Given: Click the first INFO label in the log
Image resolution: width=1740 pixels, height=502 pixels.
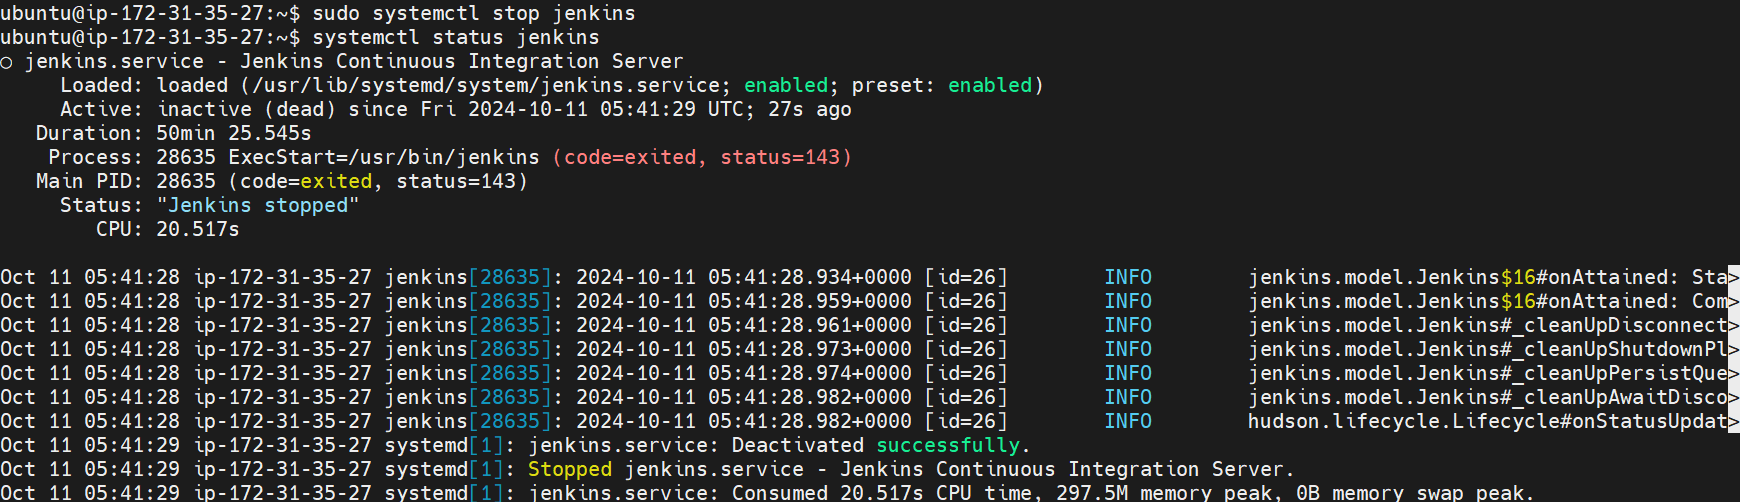Looking at the screenshot, I should [x=1128, y=278].
